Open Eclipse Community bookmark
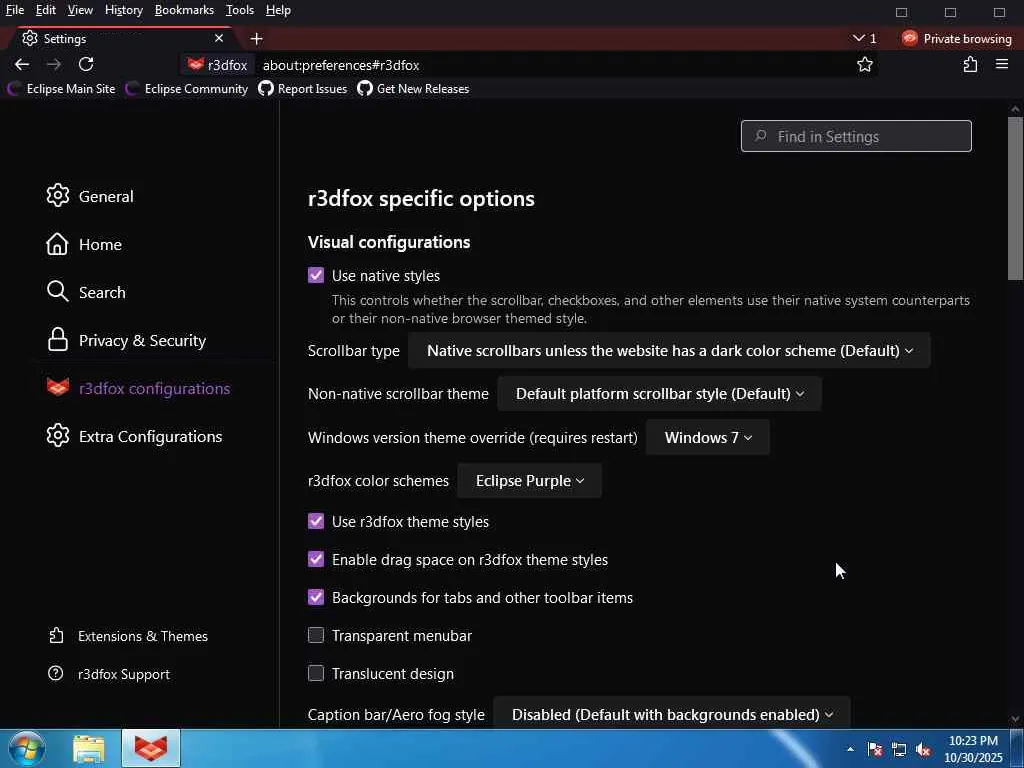 187,89
